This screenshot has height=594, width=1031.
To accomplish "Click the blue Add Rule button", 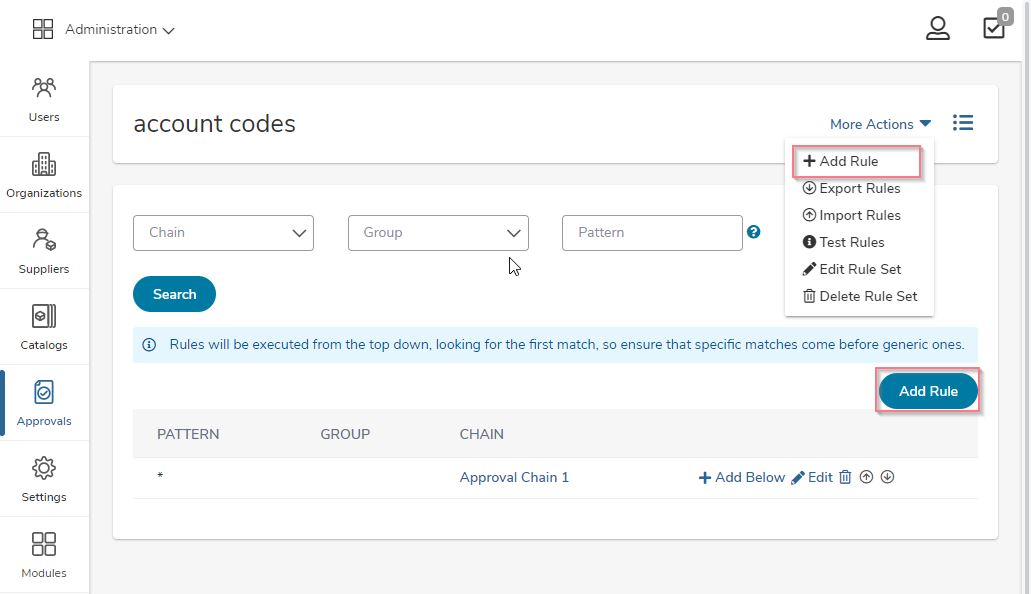I will point(928,391).
